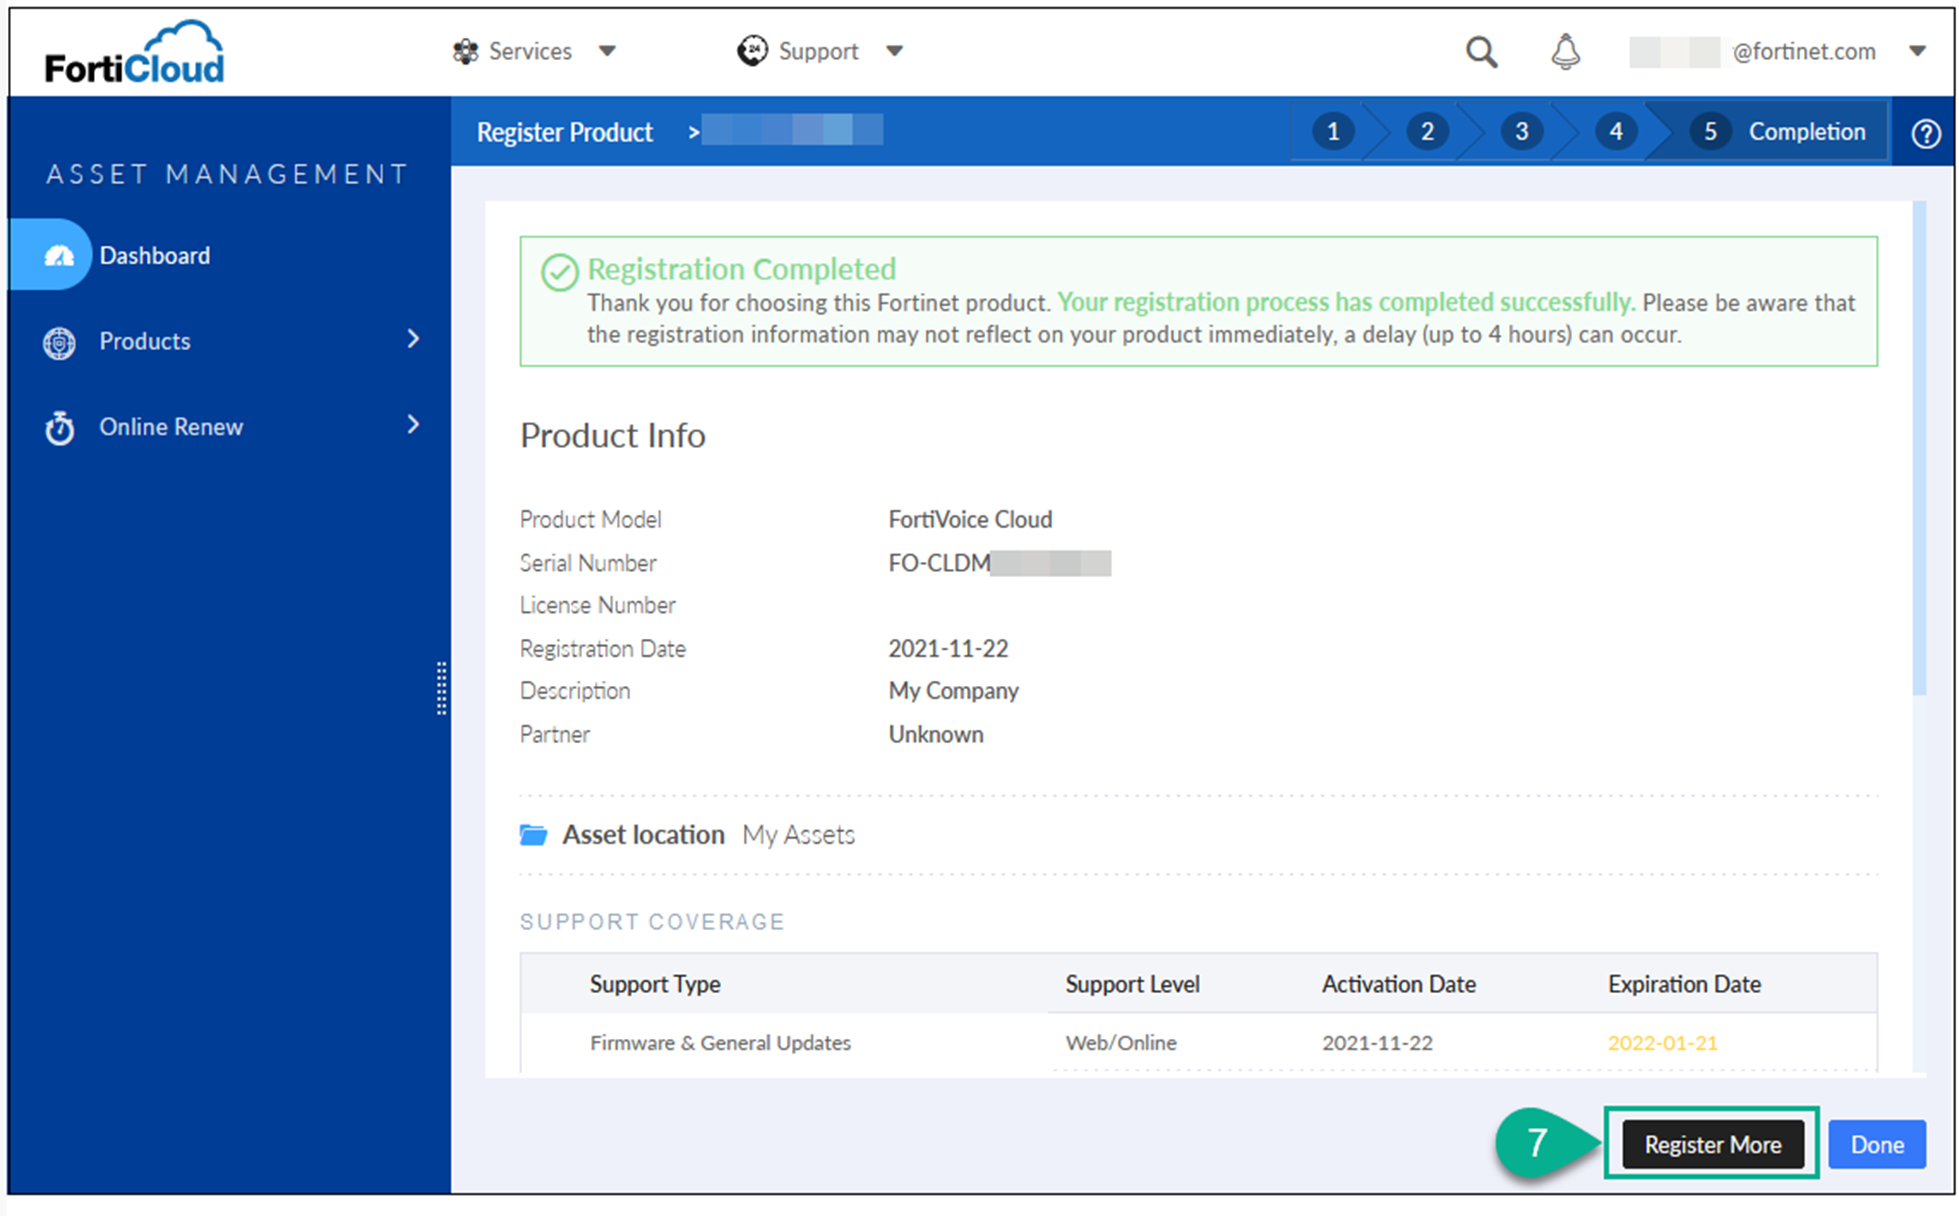Click the Dashboard gauge icon
This screenshot has width=1959, height=1216.
coord(59,256)
